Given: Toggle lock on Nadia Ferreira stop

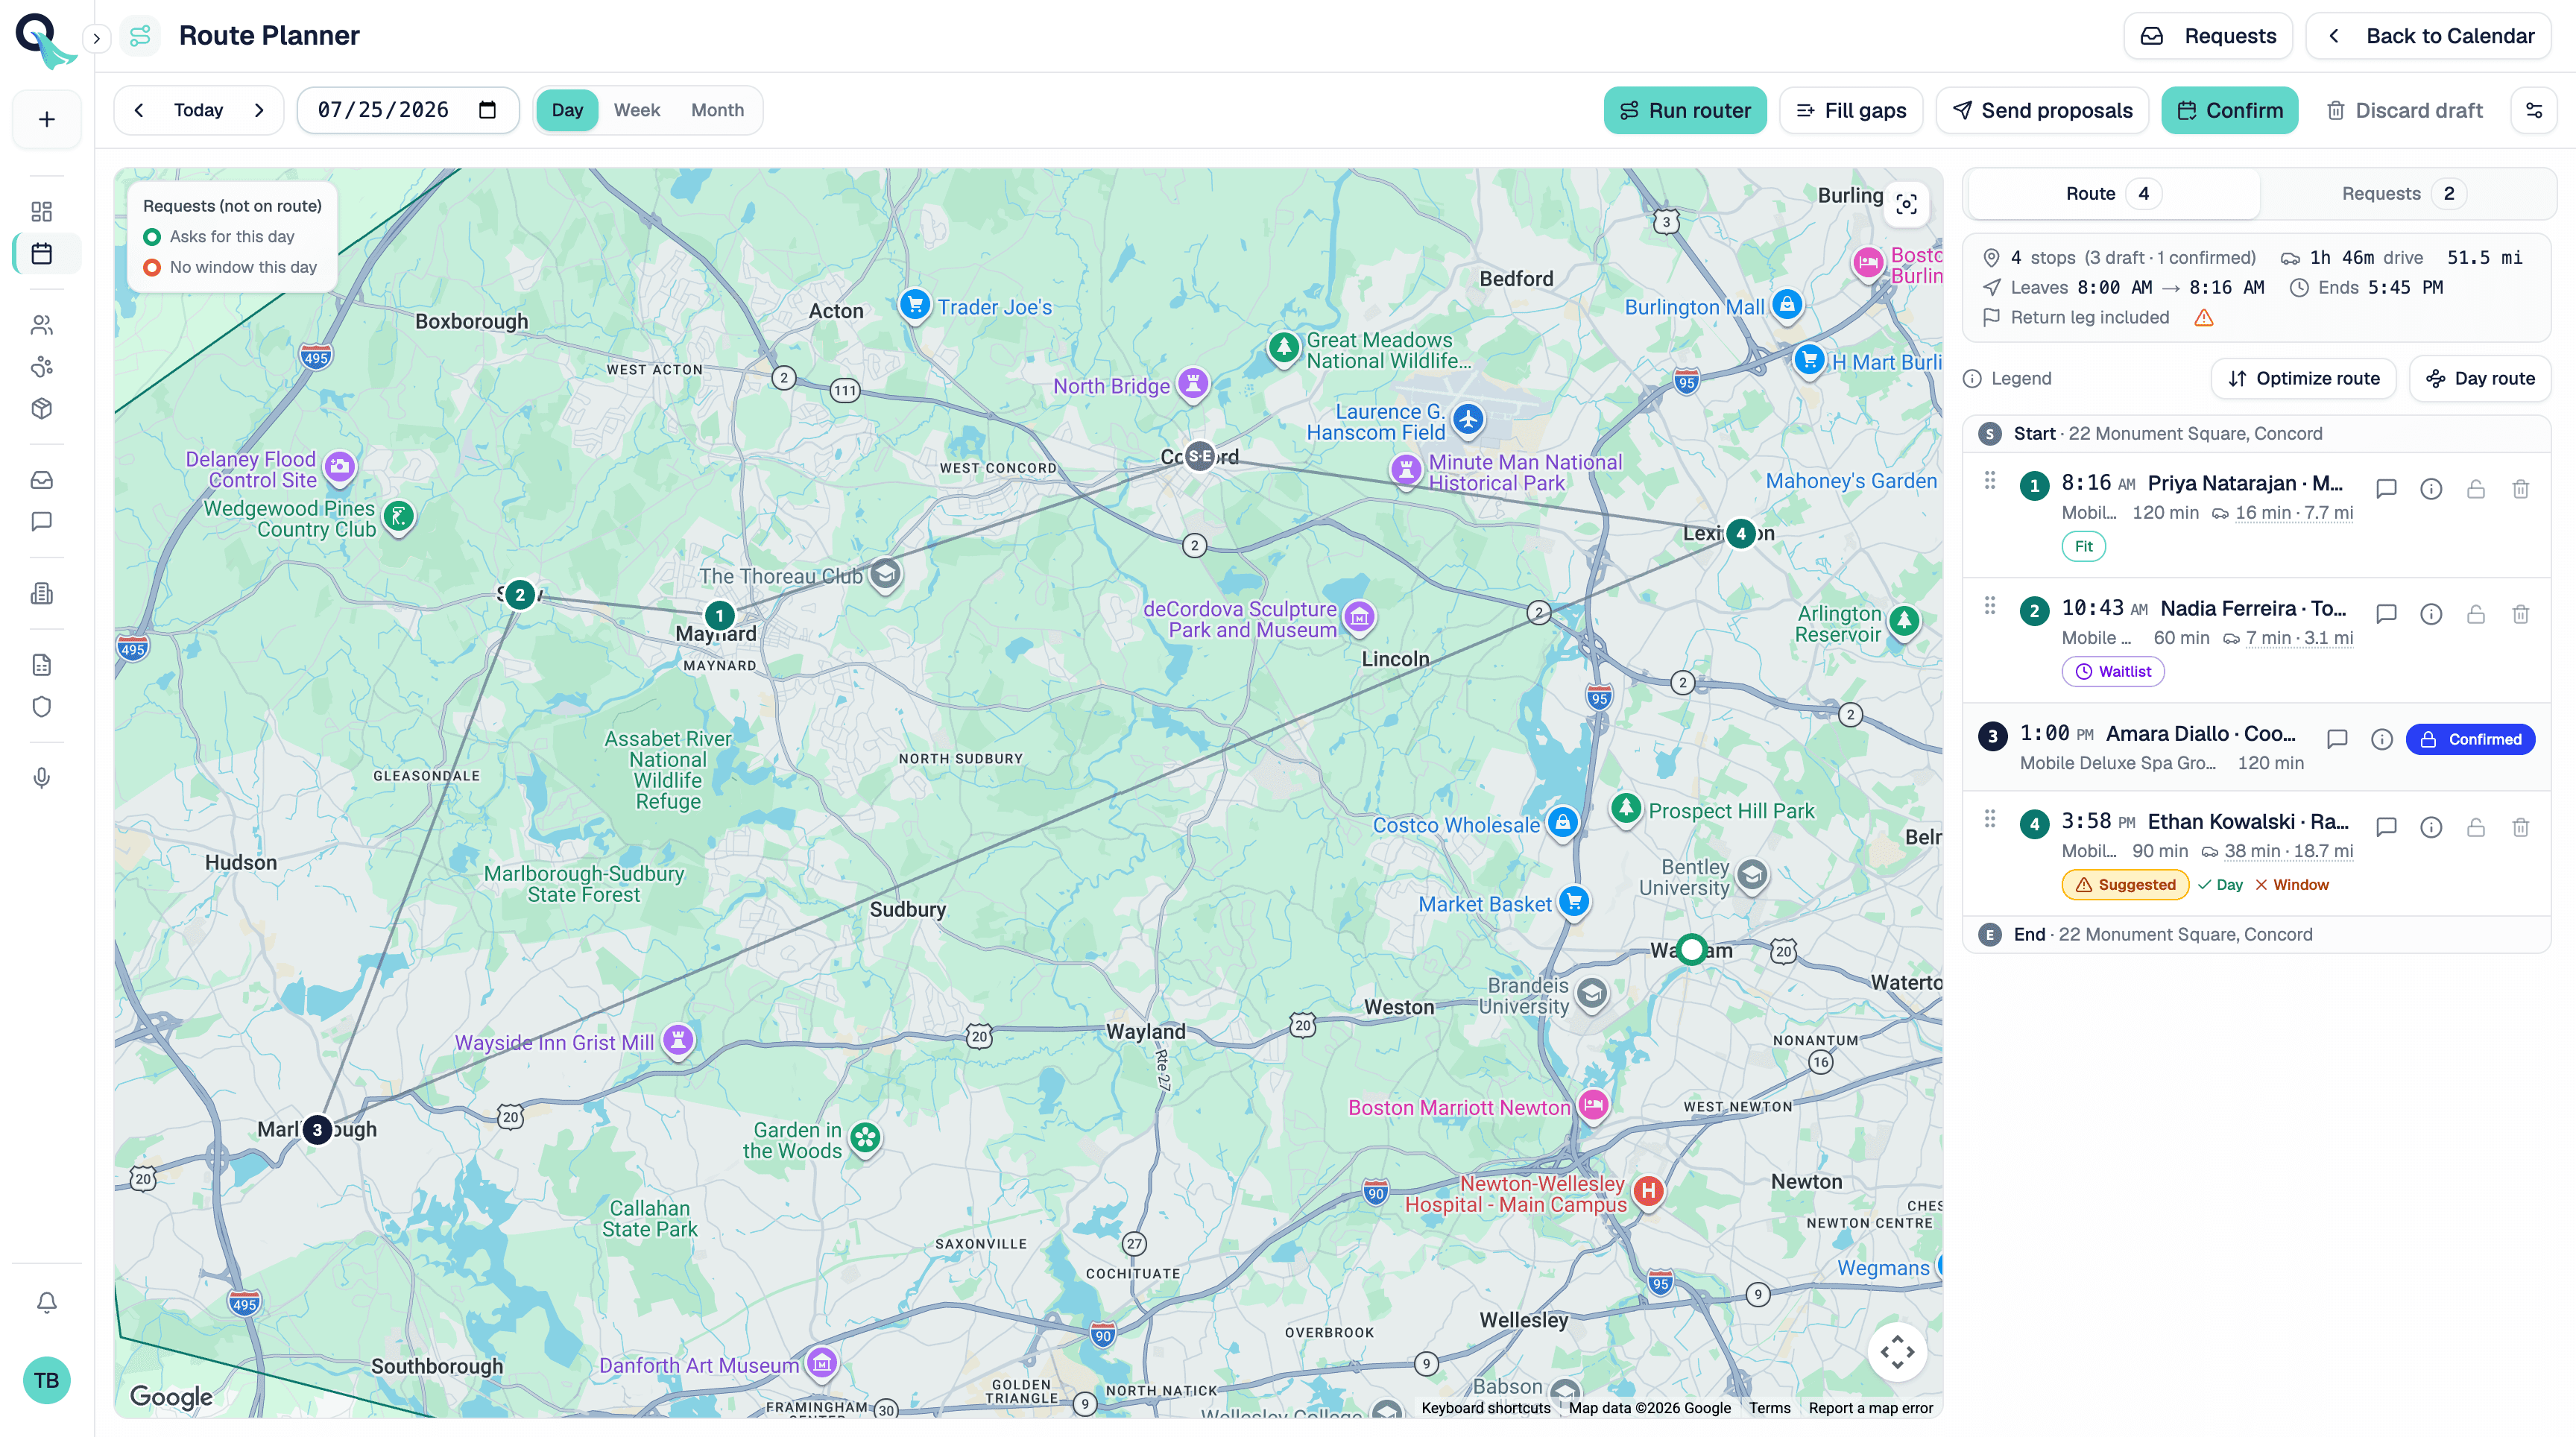Looking at the screenshot, I should pyautogui.click(x=2476, y=614).
